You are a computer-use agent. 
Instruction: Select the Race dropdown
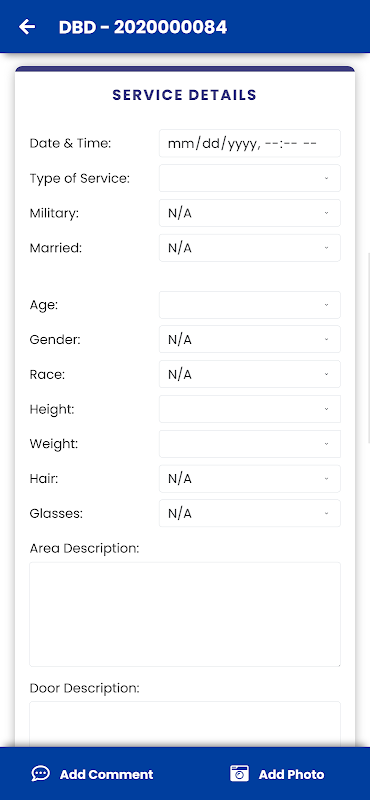(x=250, y=374)
